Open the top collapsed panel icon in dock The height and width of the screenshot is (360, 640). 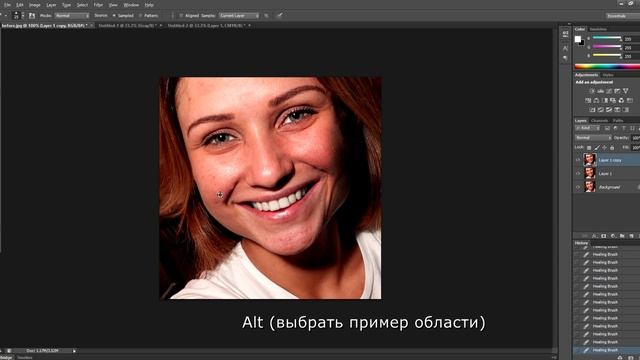(565, 34)
